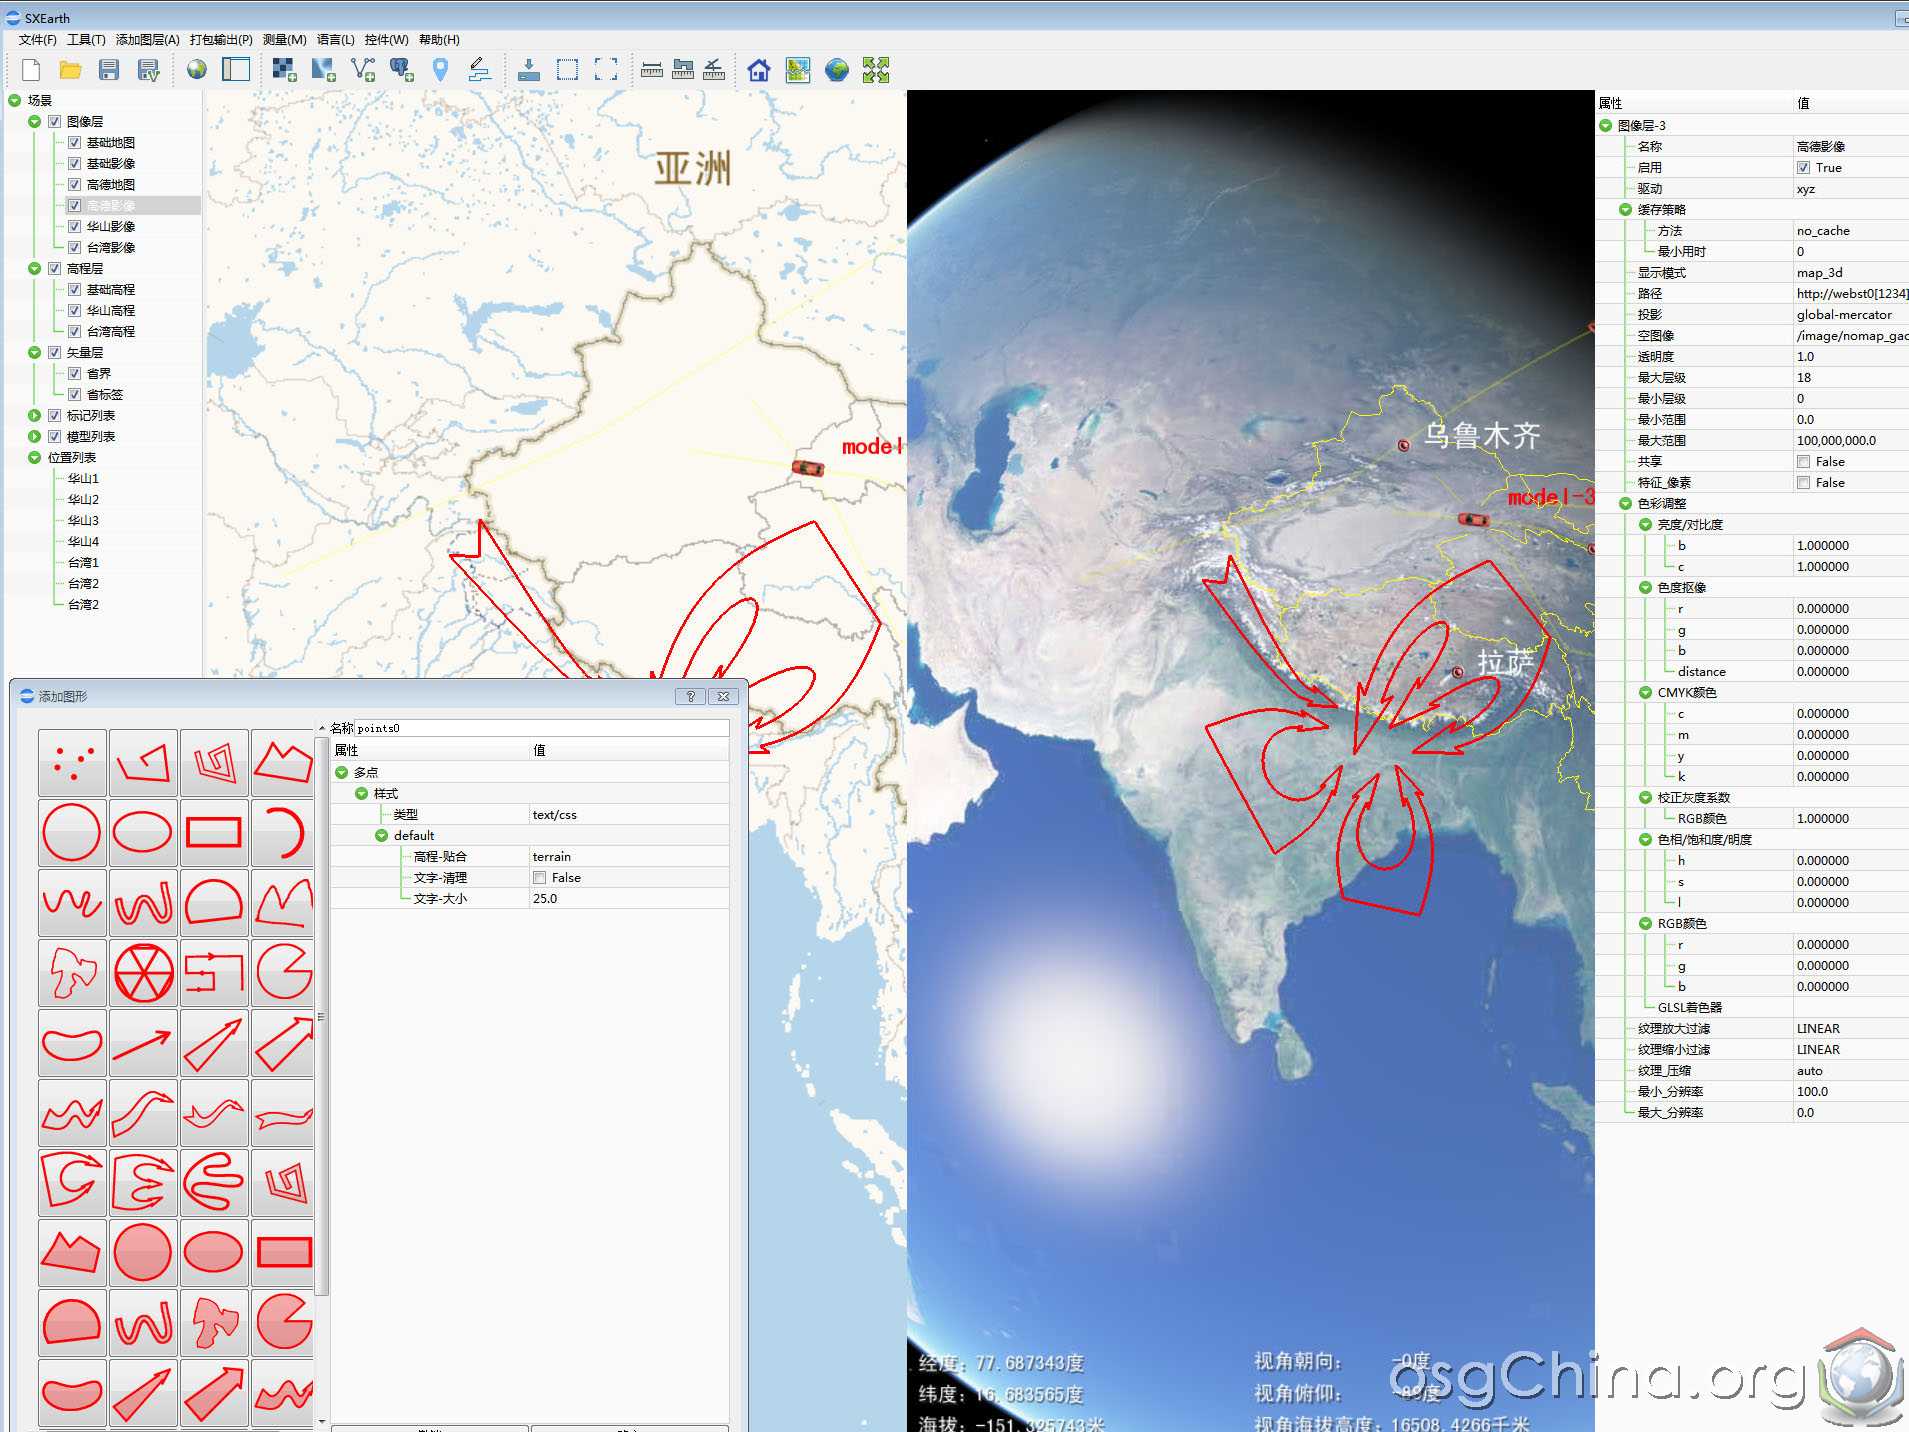Select the filled red circle shape
The width and height of the screenshot is (1909, 1432).
click(143, 1252)
